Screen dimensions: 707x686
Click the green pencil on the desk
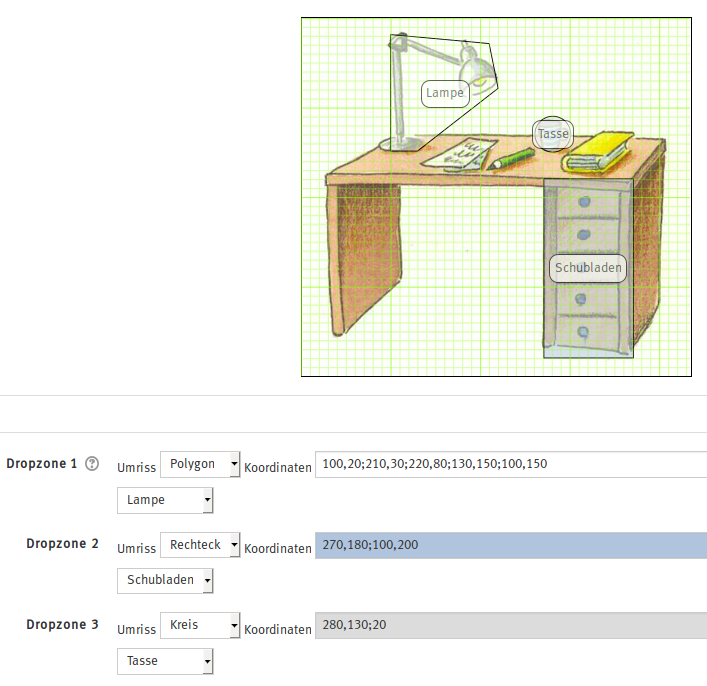click(x=512, y=159)
